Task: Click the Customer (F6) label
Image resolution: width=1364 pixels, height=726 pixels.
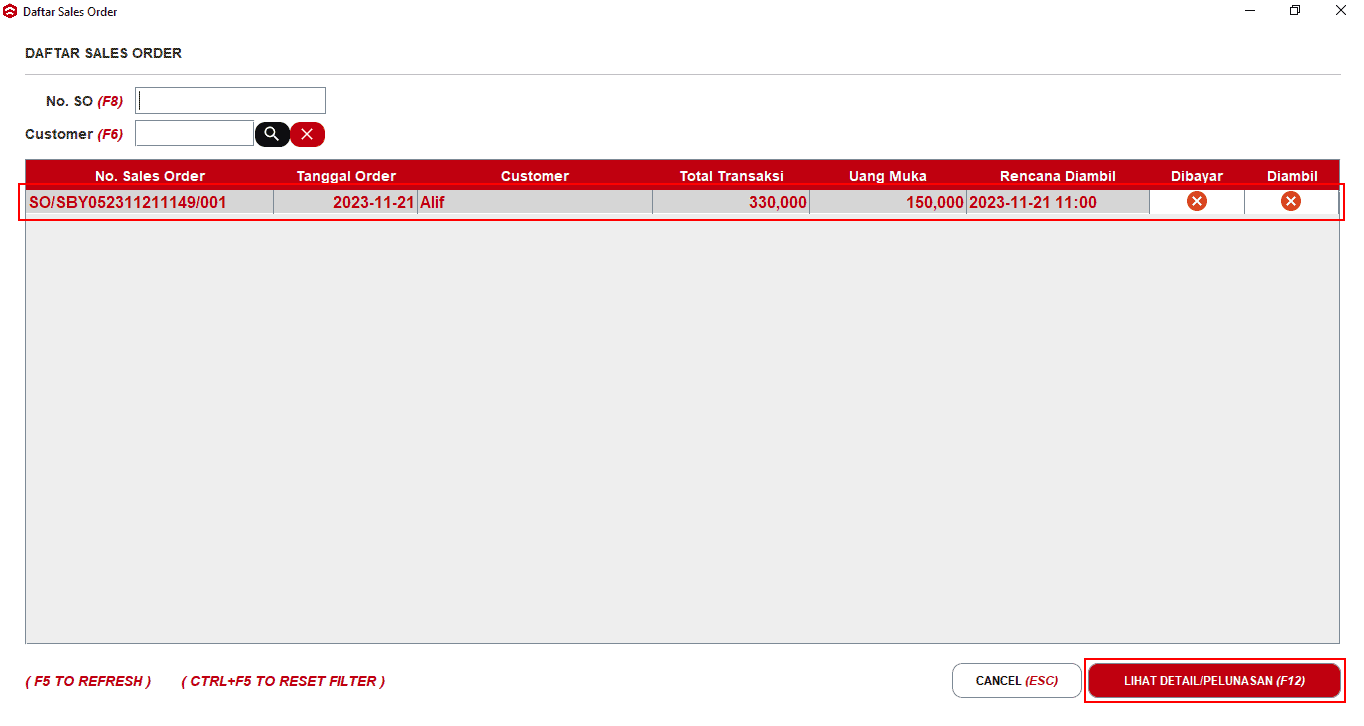Action: [74, 134]
